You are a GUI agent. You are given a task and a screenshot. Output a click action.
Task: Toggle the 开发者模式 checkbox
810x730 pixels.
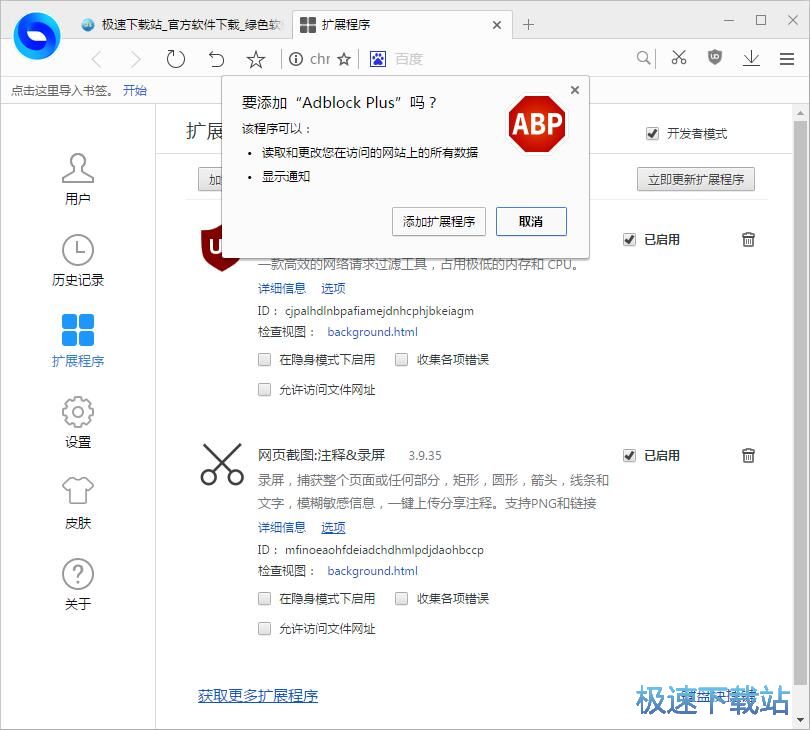tap(653, 134)
